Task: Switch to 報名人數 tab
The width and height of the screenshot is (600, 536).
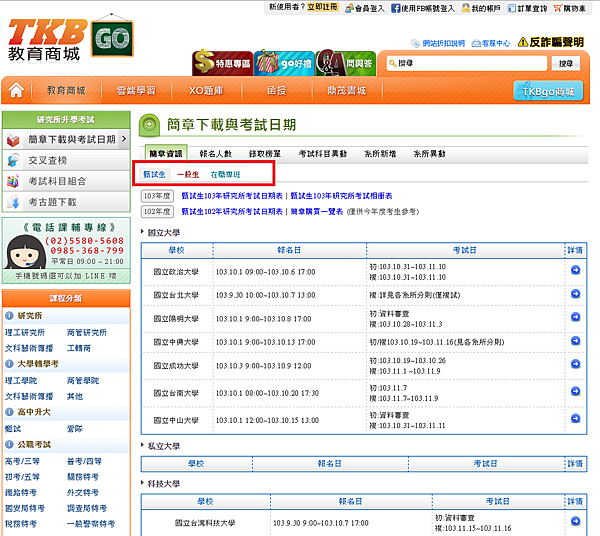Action: point(216,154)
